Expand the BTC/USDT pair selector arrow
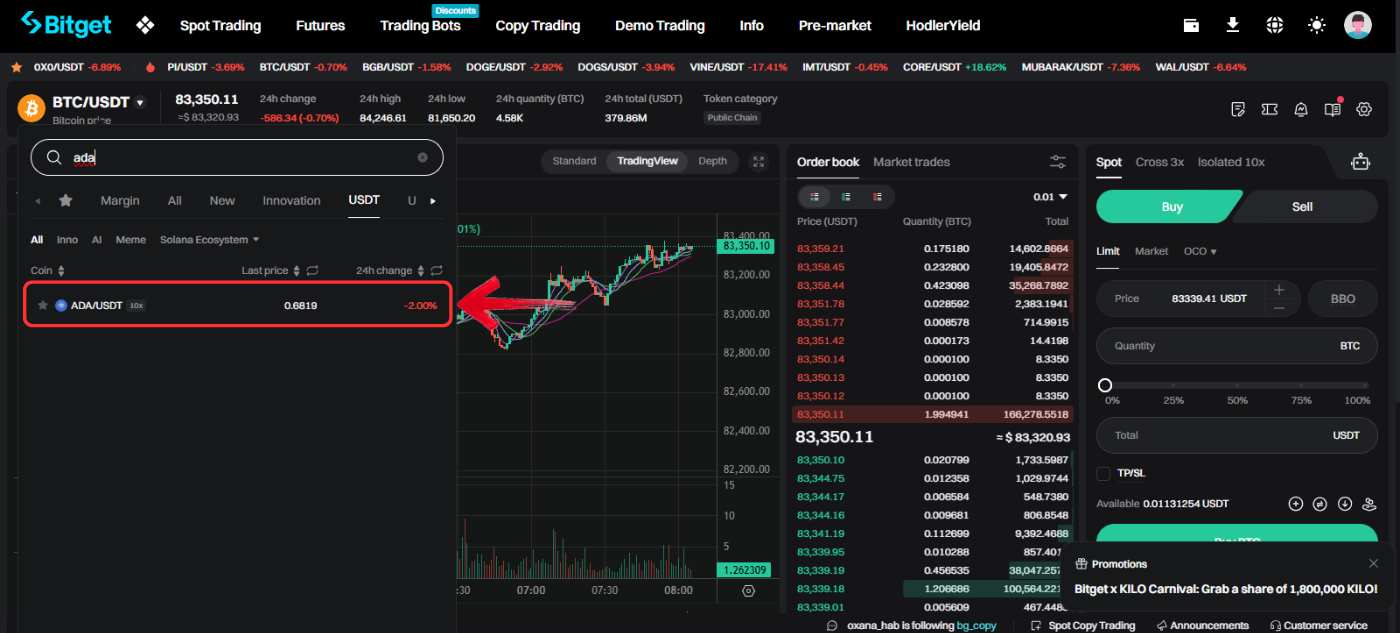The height and width of the screenshot is (633, 1400). coord(140,102)
